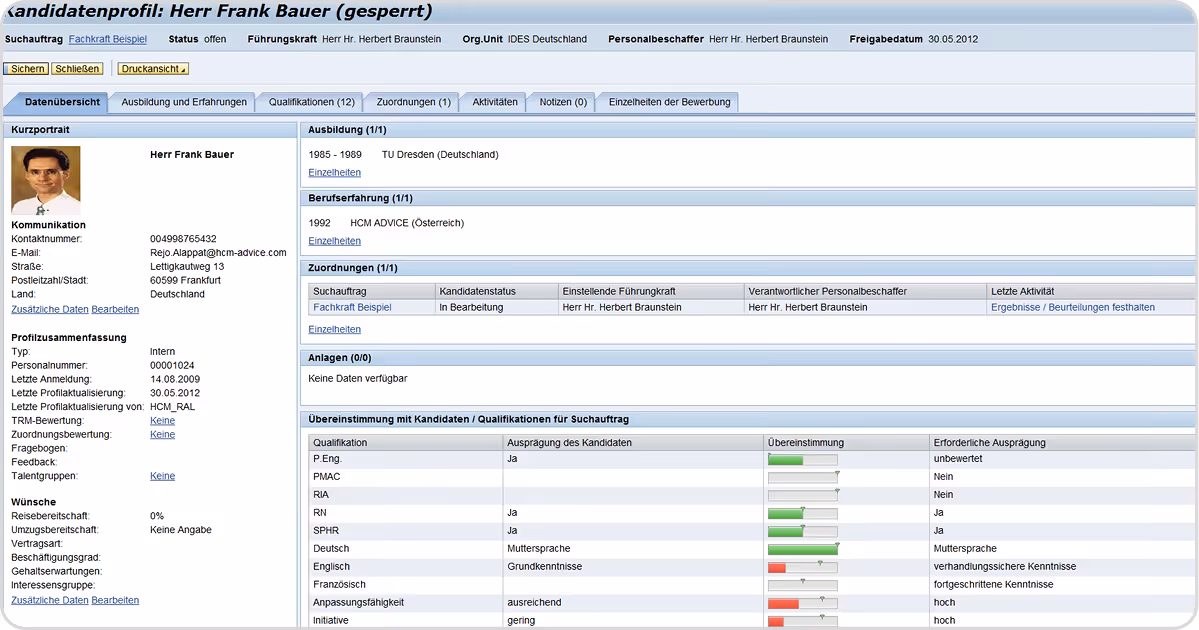Viewport: 1199px width, 630px height.
Task: Click the Englisch match indicator bar
Action: pos(803,567)
